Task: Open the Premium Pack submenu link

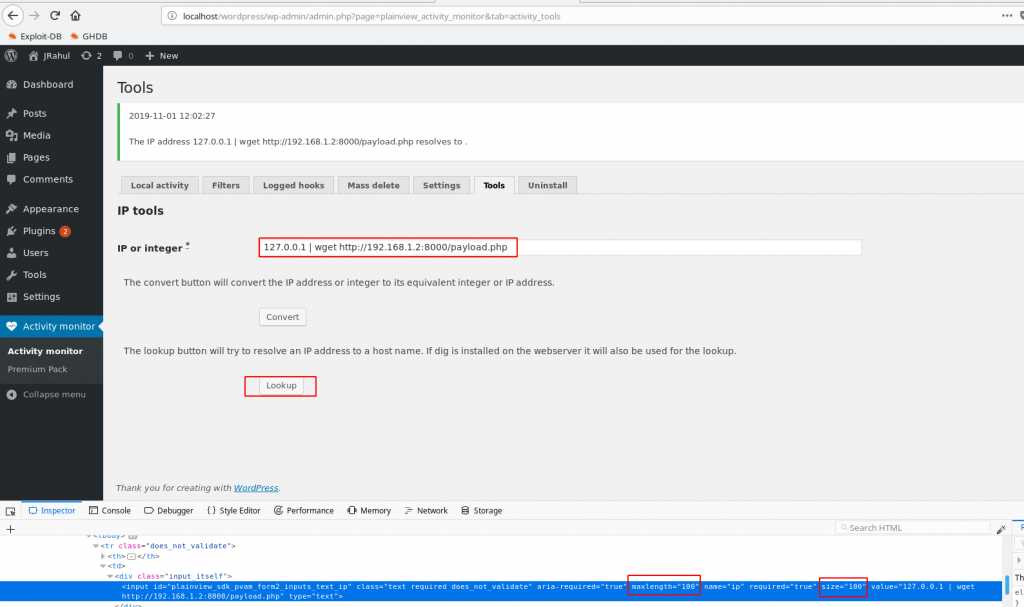Action: (37, 369)
